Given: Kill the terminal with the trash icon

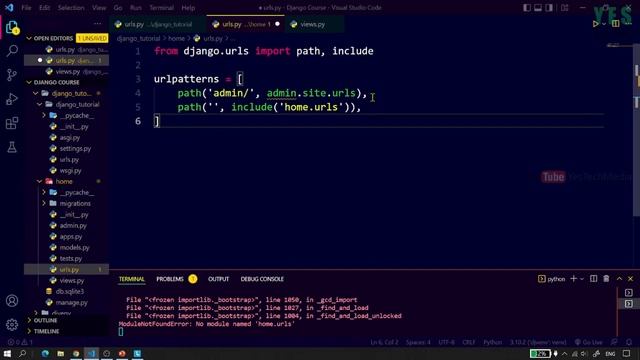Looking at the screenshot, I should [606, 279].
